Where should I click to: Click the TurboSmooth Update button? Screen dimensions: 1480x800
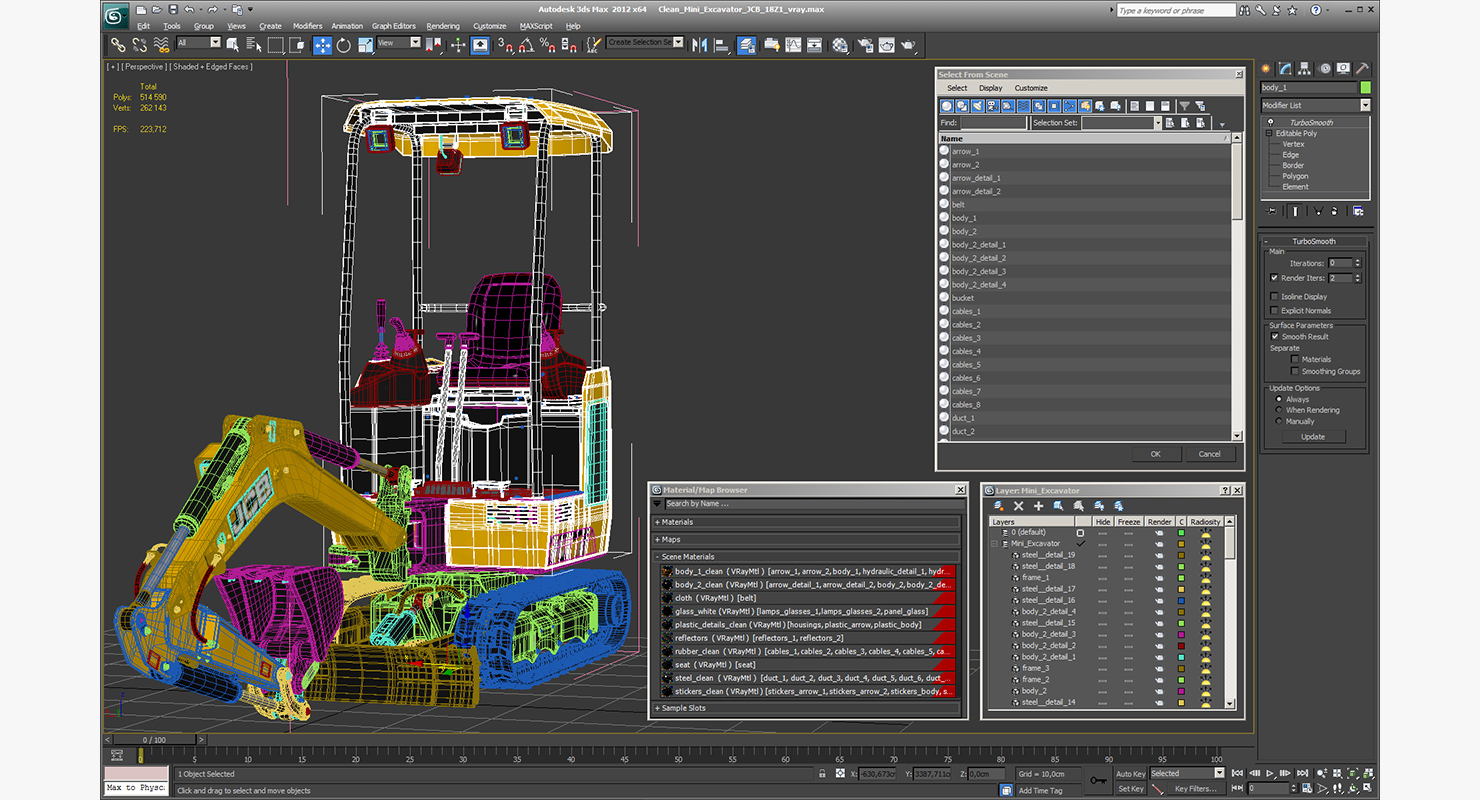(x=1313, y=437)
